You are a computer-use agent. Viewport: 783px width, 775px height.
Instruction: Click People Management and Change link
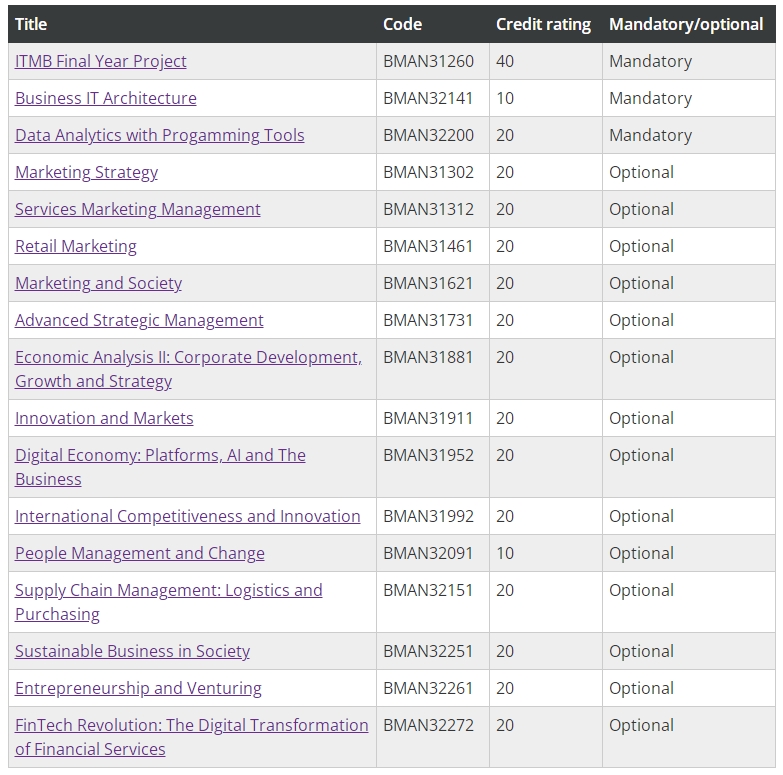139,553
